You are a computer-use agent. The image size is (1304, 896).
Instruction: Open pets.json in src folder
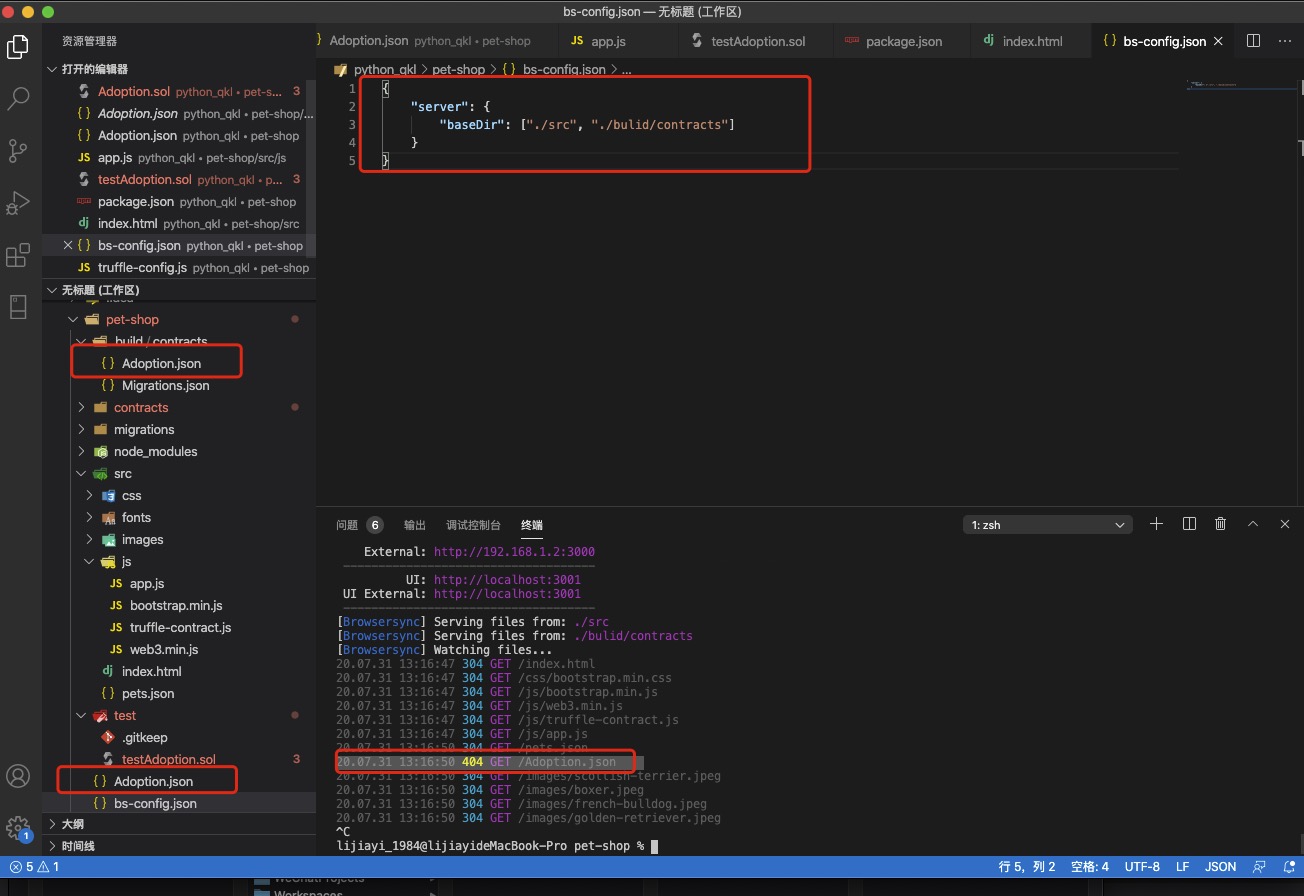pyautogui.click(x=148, y=693)
